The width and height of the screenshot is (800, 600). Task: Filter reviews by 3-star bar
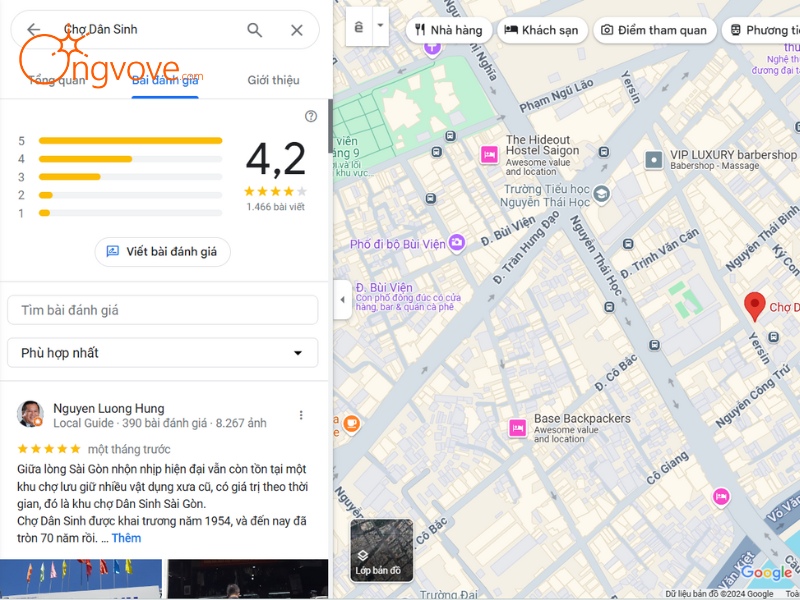tap(130, 177)
